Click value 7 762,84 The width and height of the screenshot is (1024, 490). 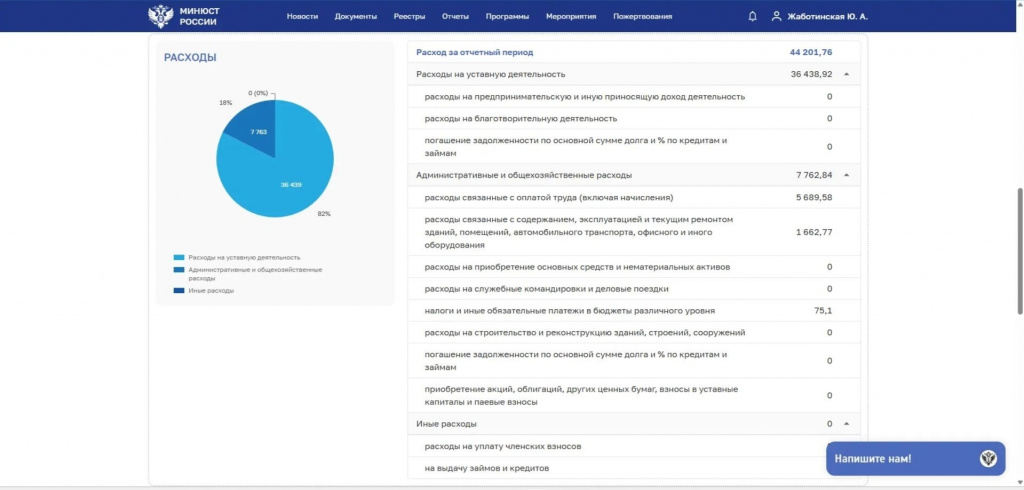814,175
